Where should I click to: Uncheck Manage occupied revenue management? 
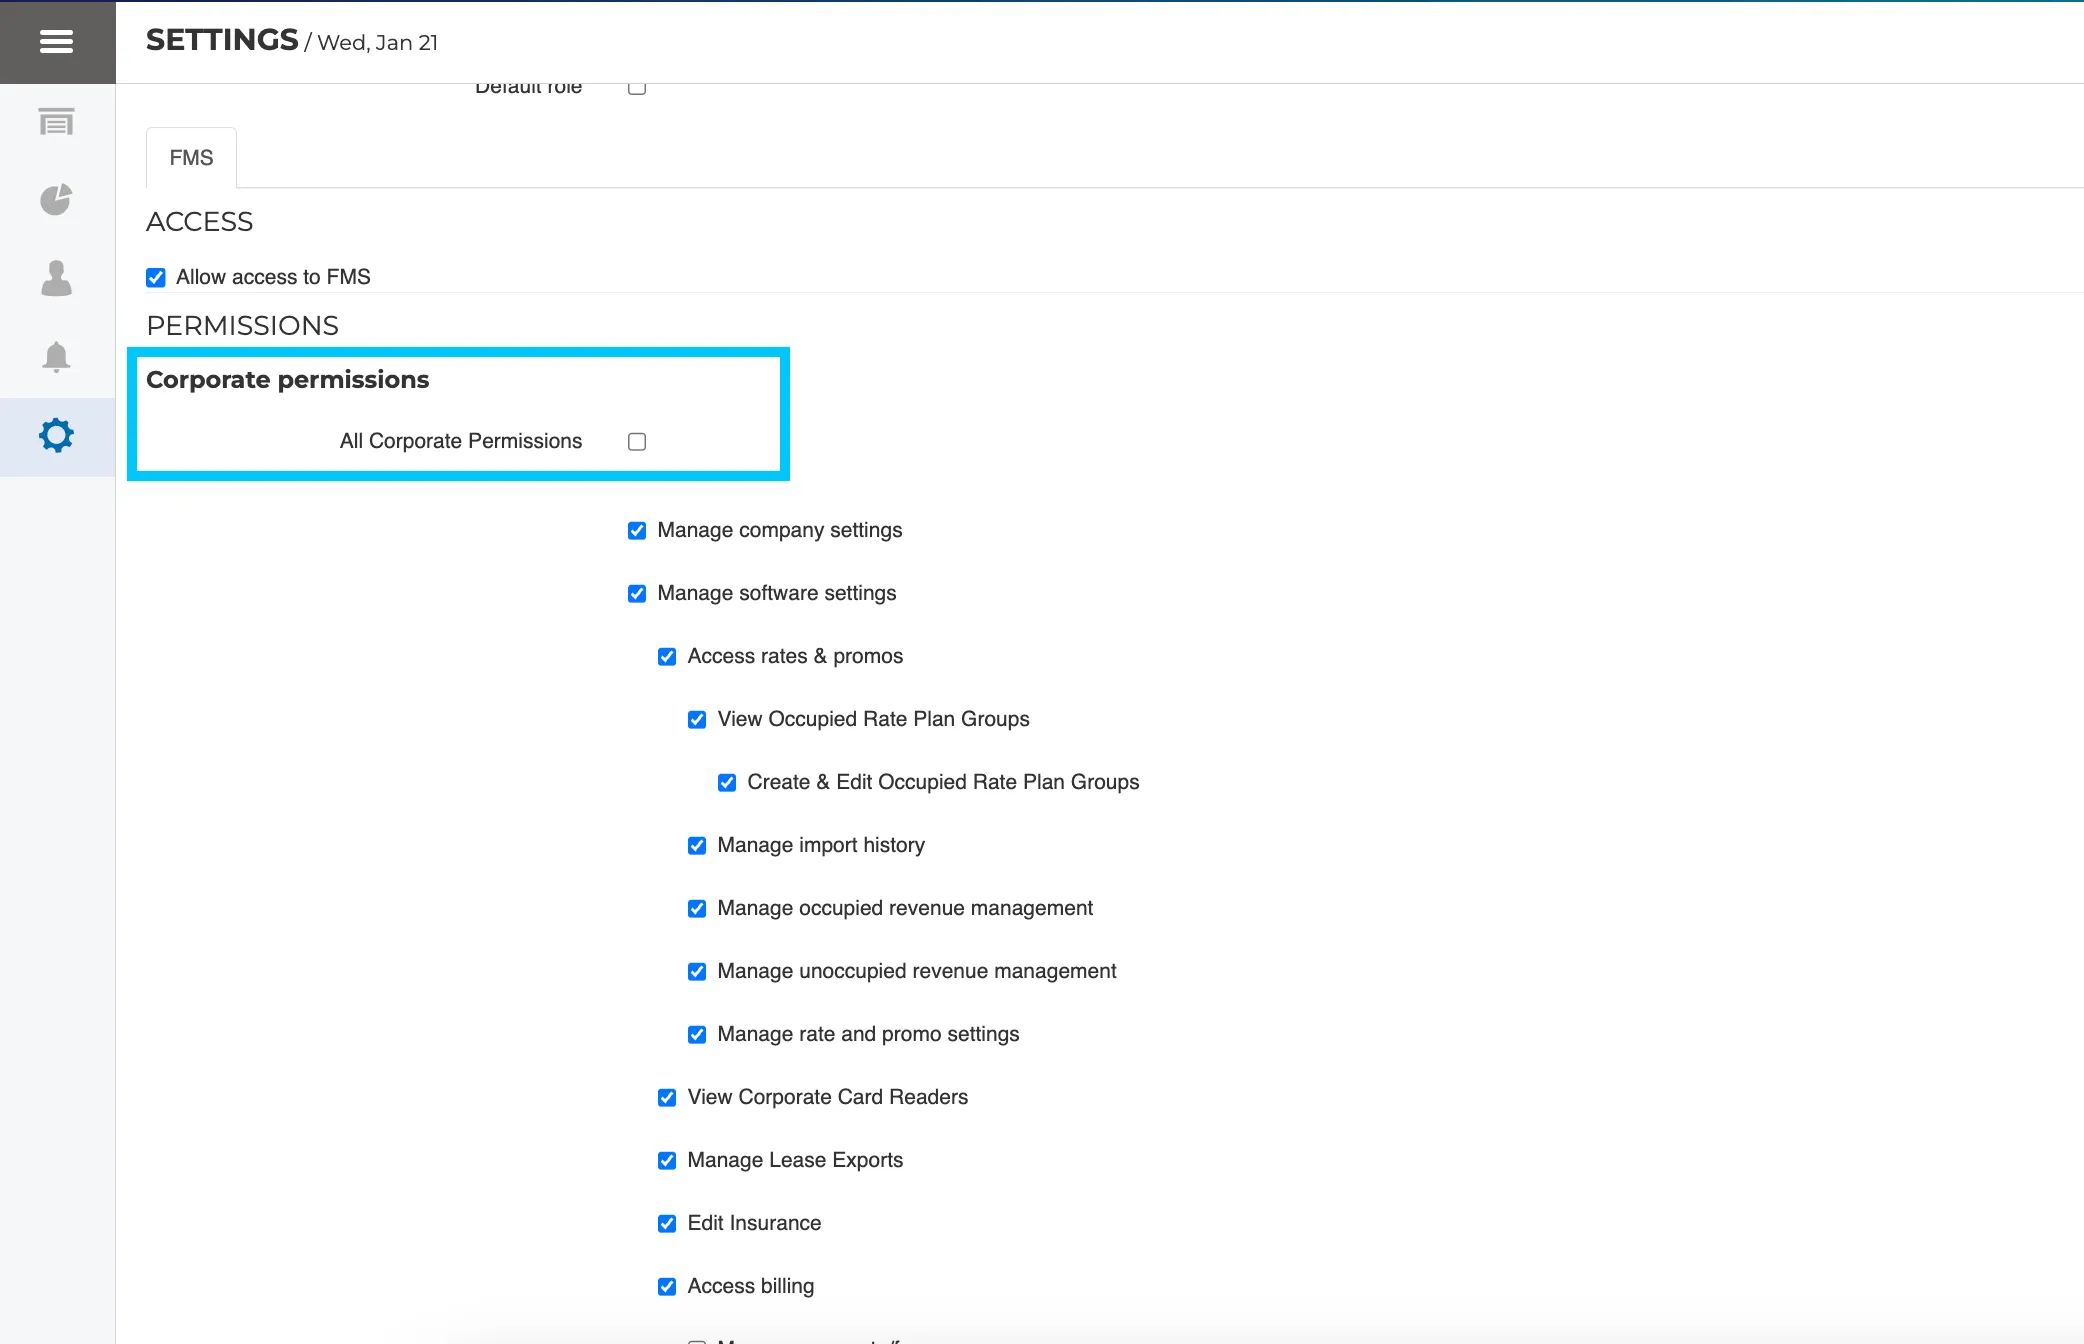[697, 909]
